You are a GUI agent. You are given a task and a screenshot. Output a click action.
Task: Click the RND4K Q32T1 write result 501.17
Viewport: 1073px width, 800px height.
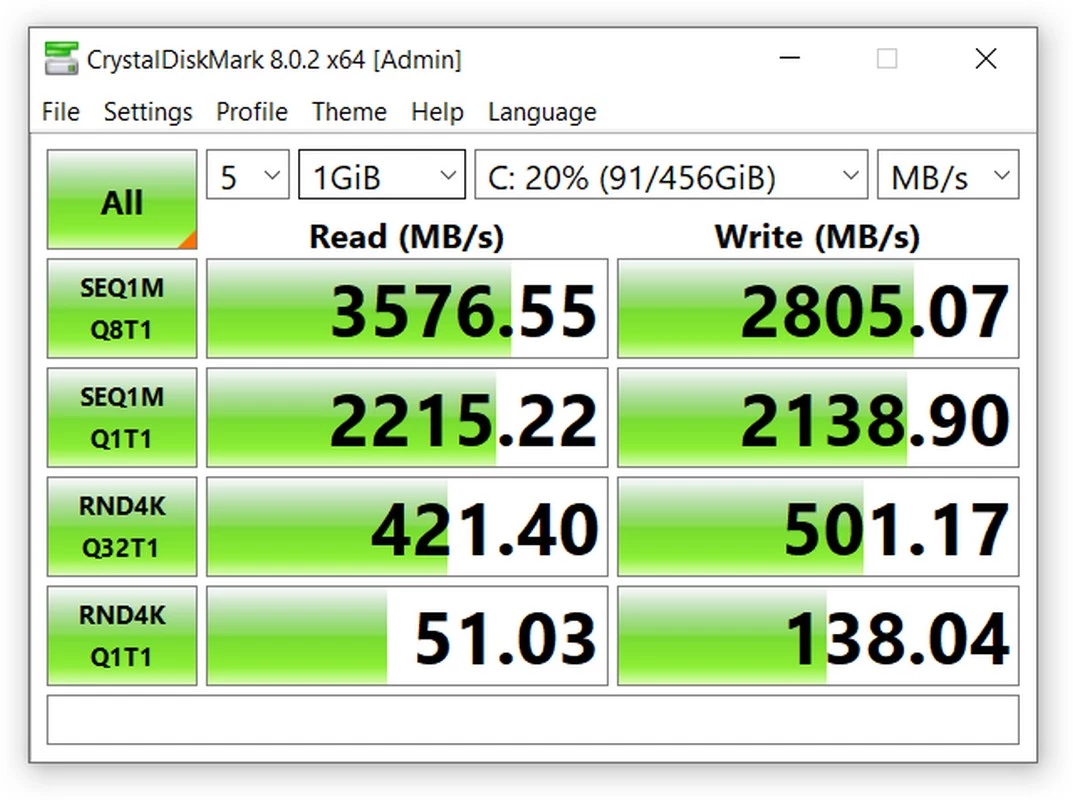click(818, 526)
